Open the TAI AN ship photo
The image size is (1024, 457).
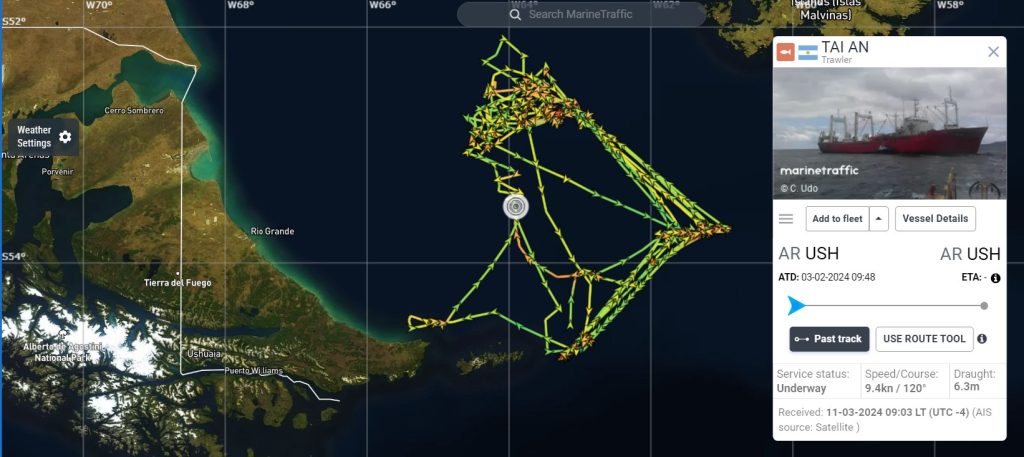(x=889, y=133)
